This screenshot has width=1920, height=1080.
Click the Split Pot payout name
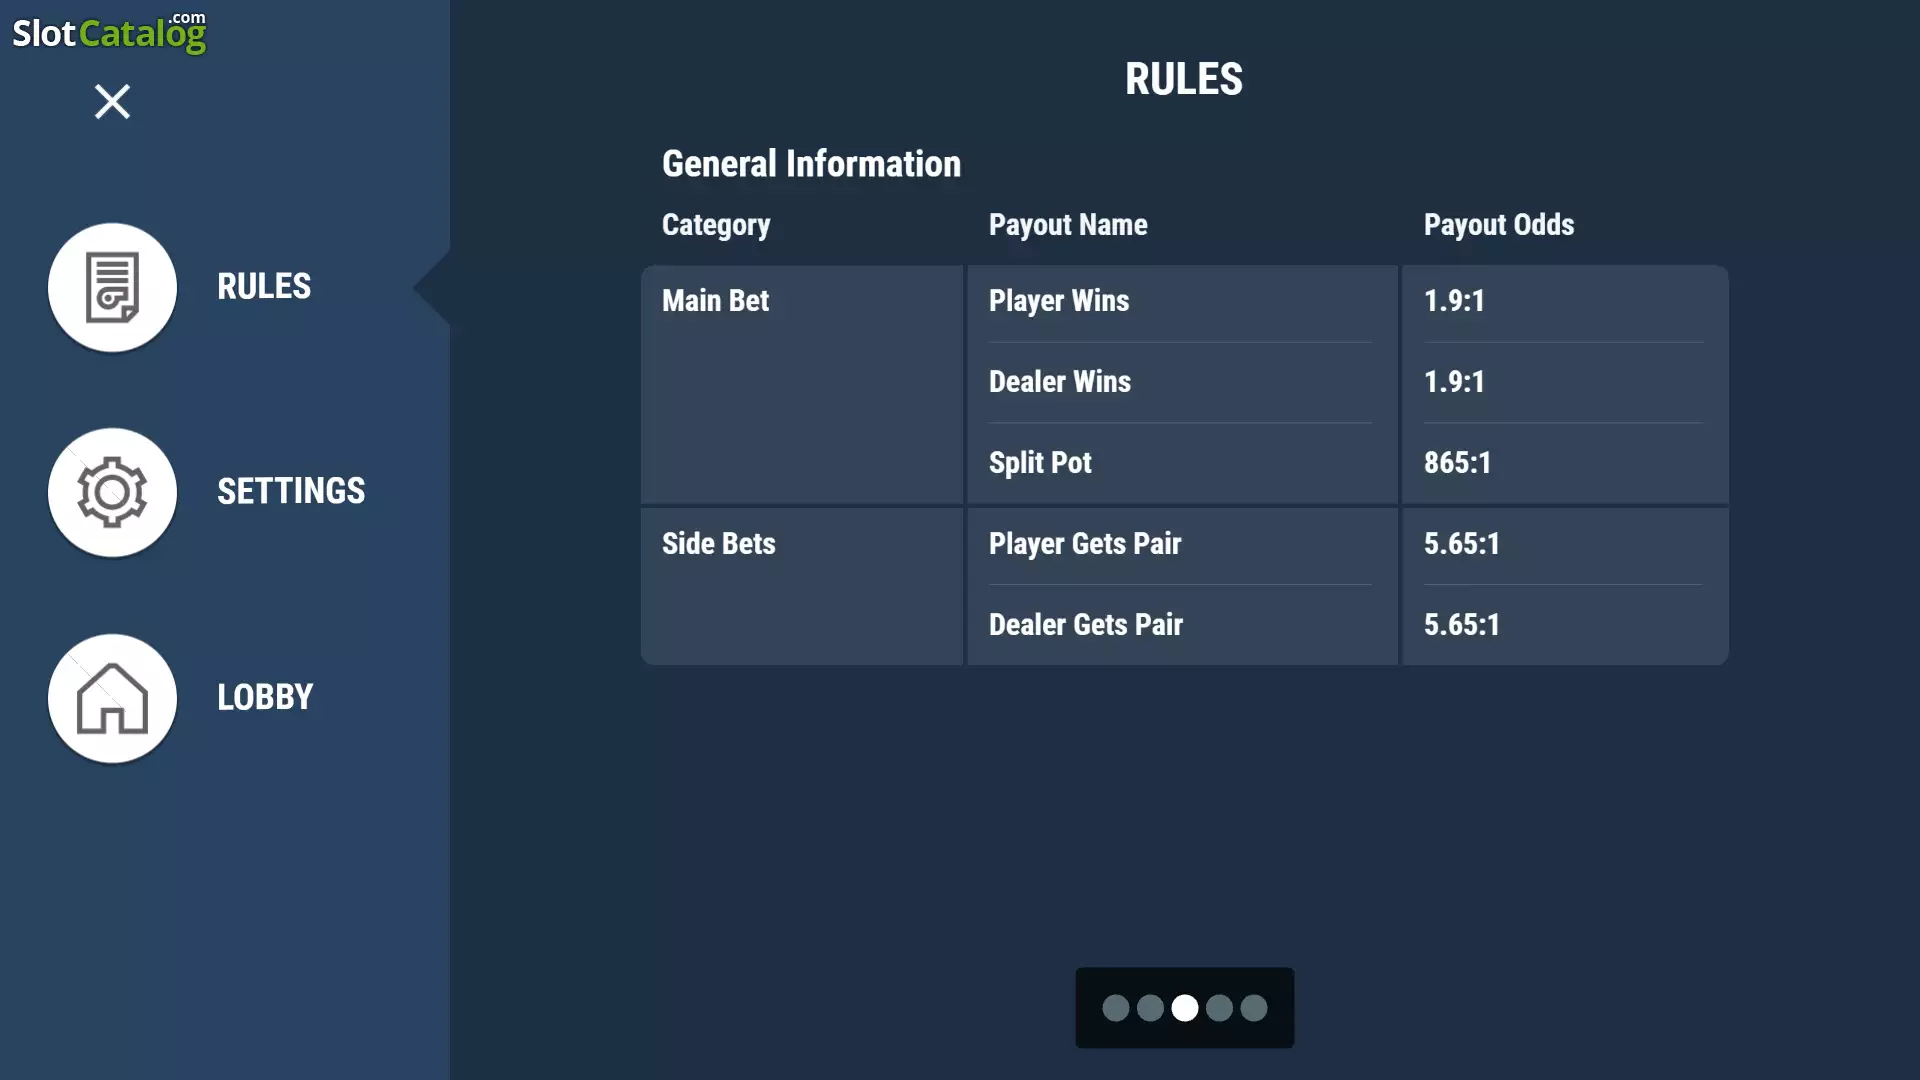1040,463
